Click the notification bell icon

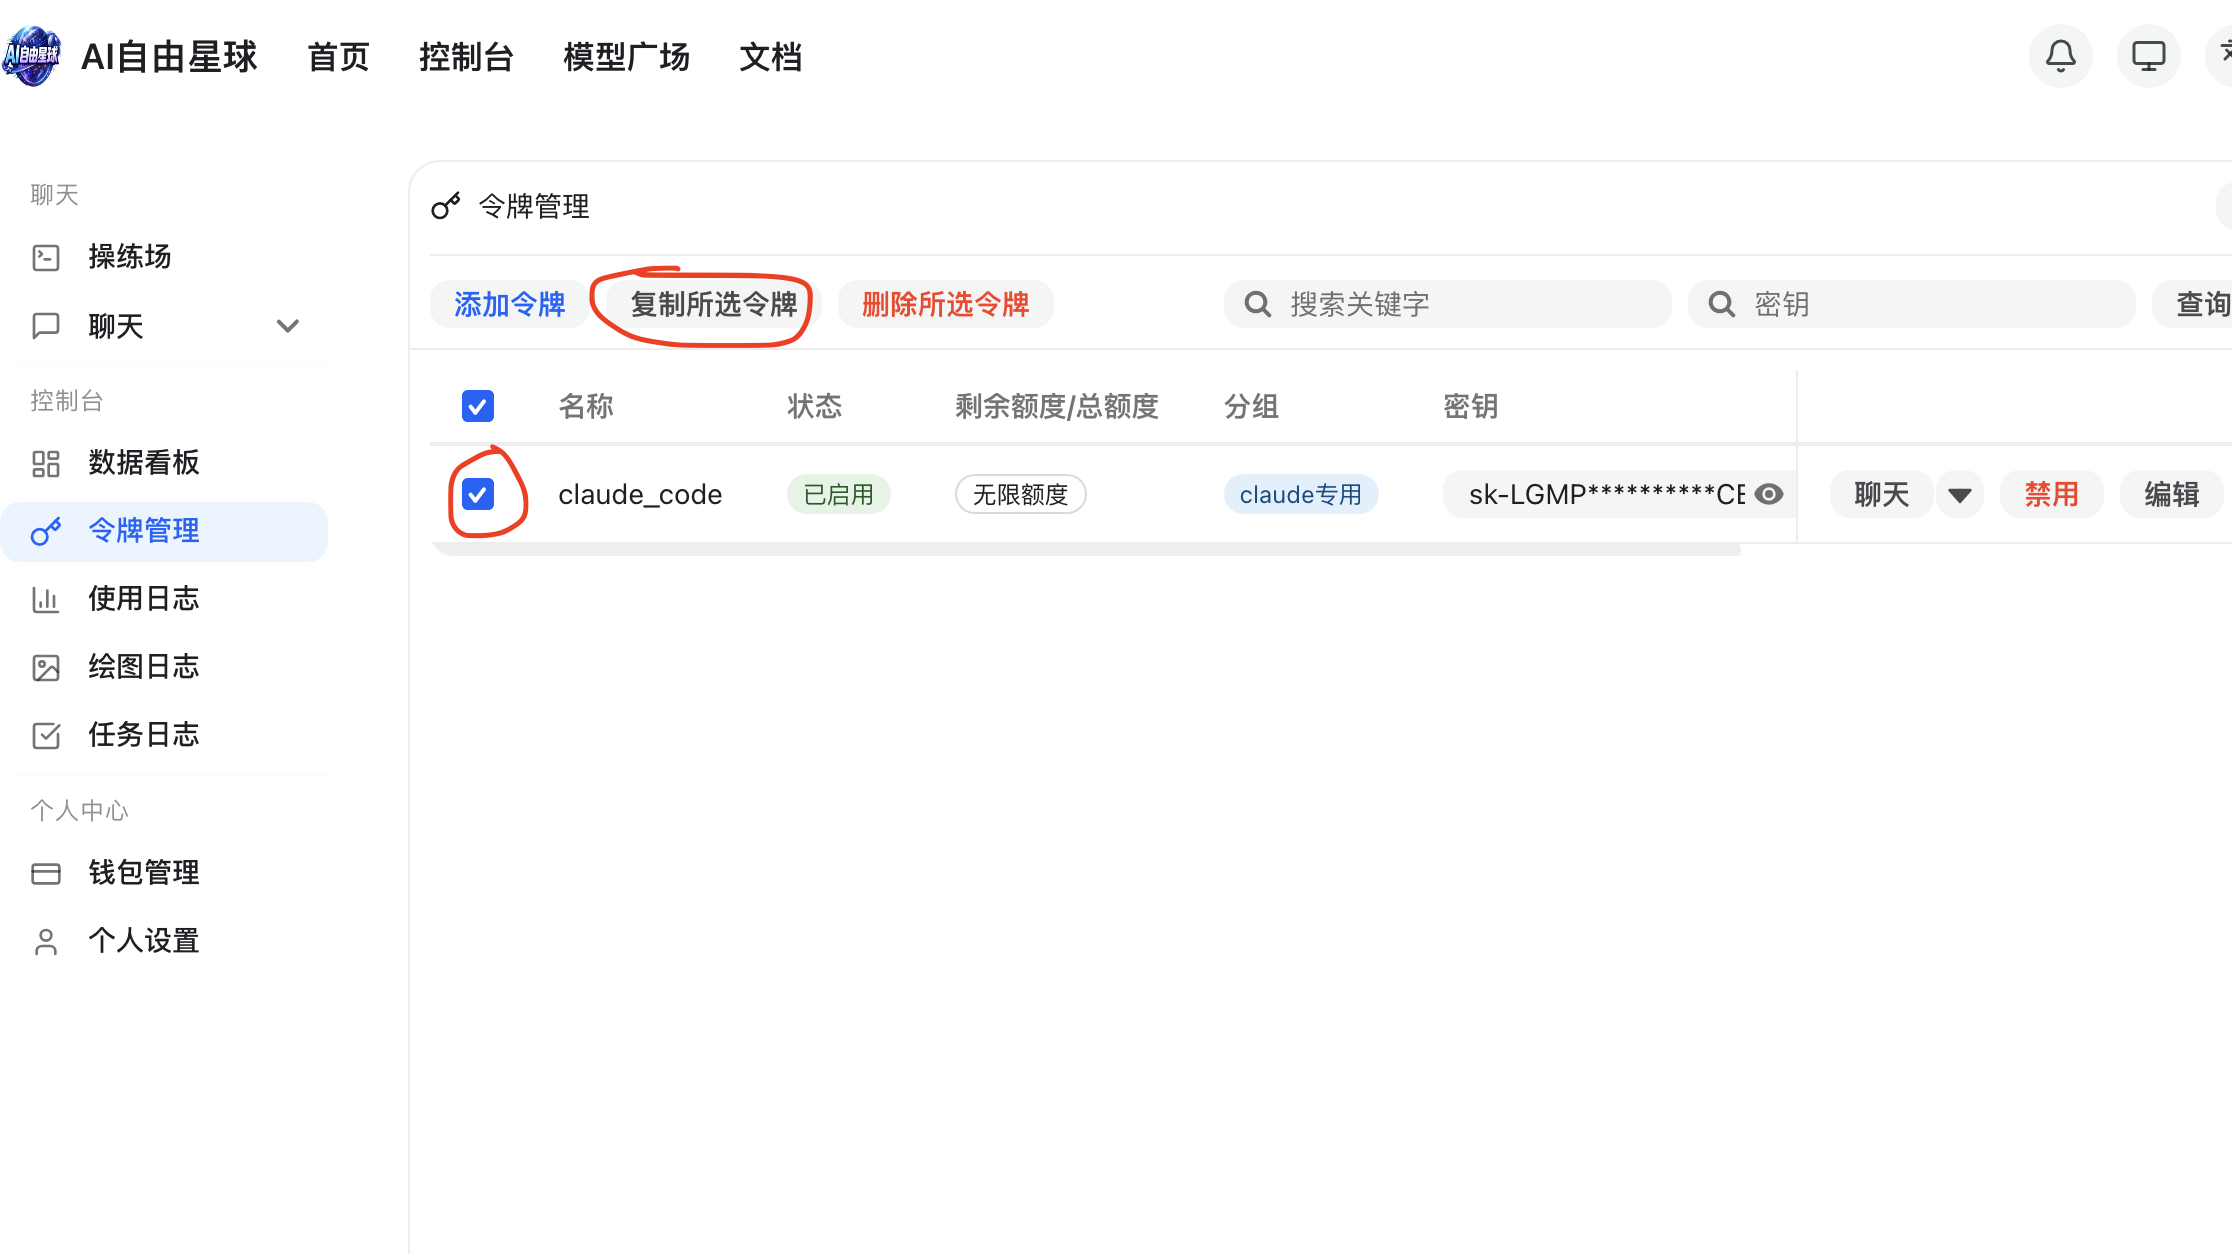[x=2060, y=56]
